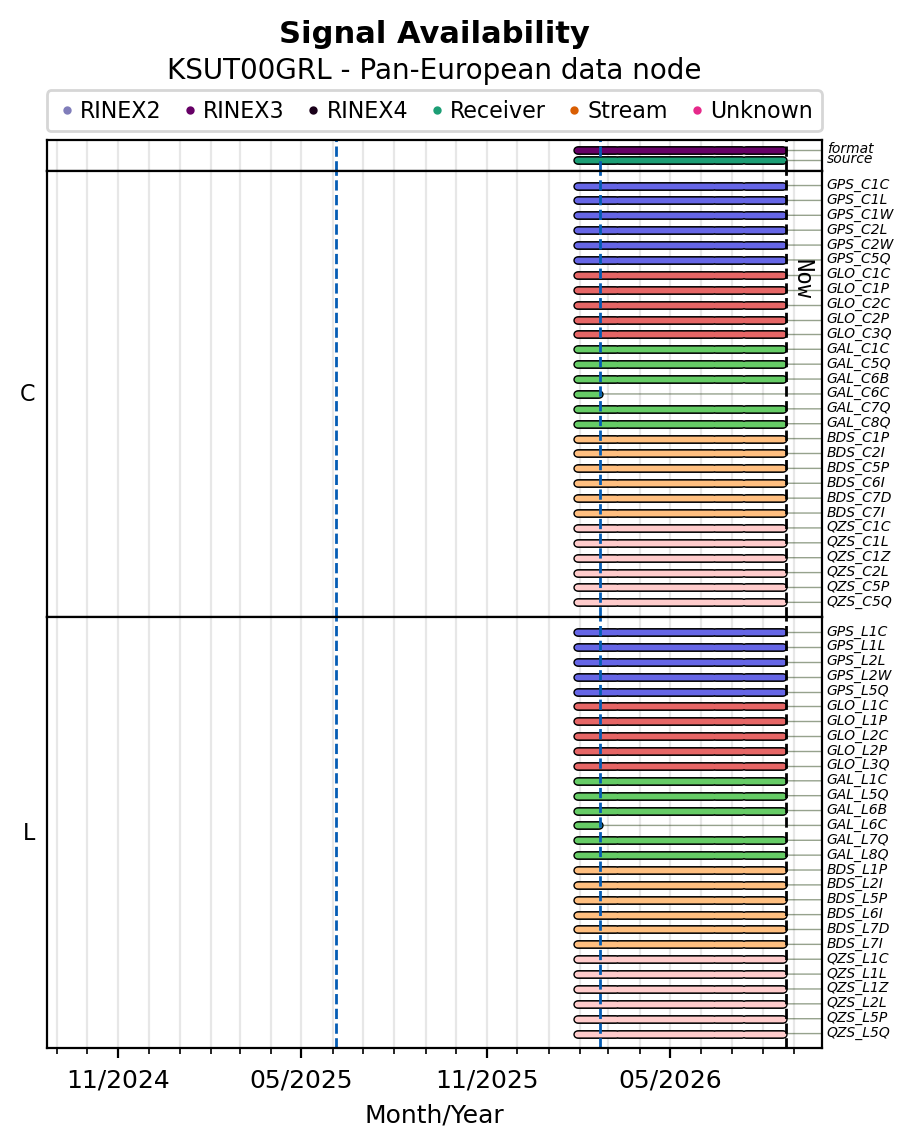Click the Now marker label

click(806, 279)
